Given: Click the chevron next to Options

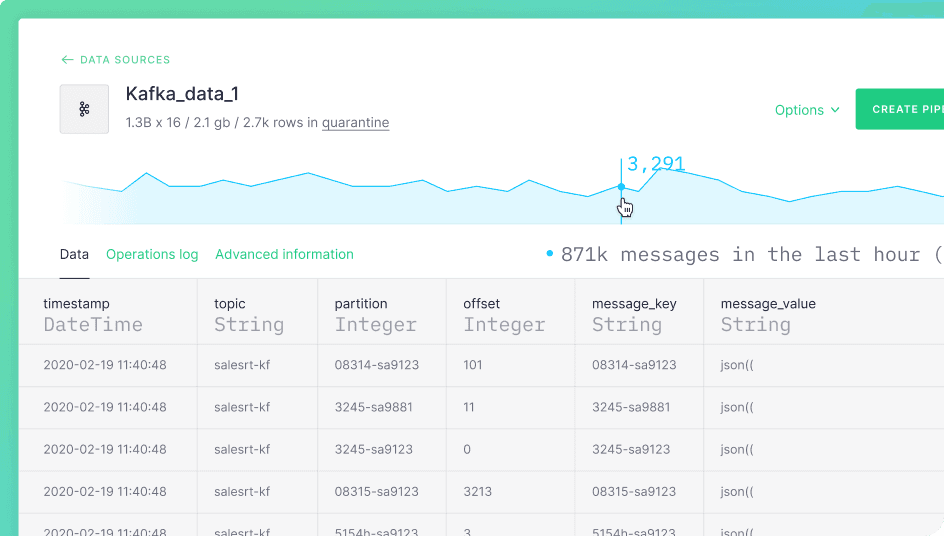Looking at the screenshot, I should coord(835,110).
